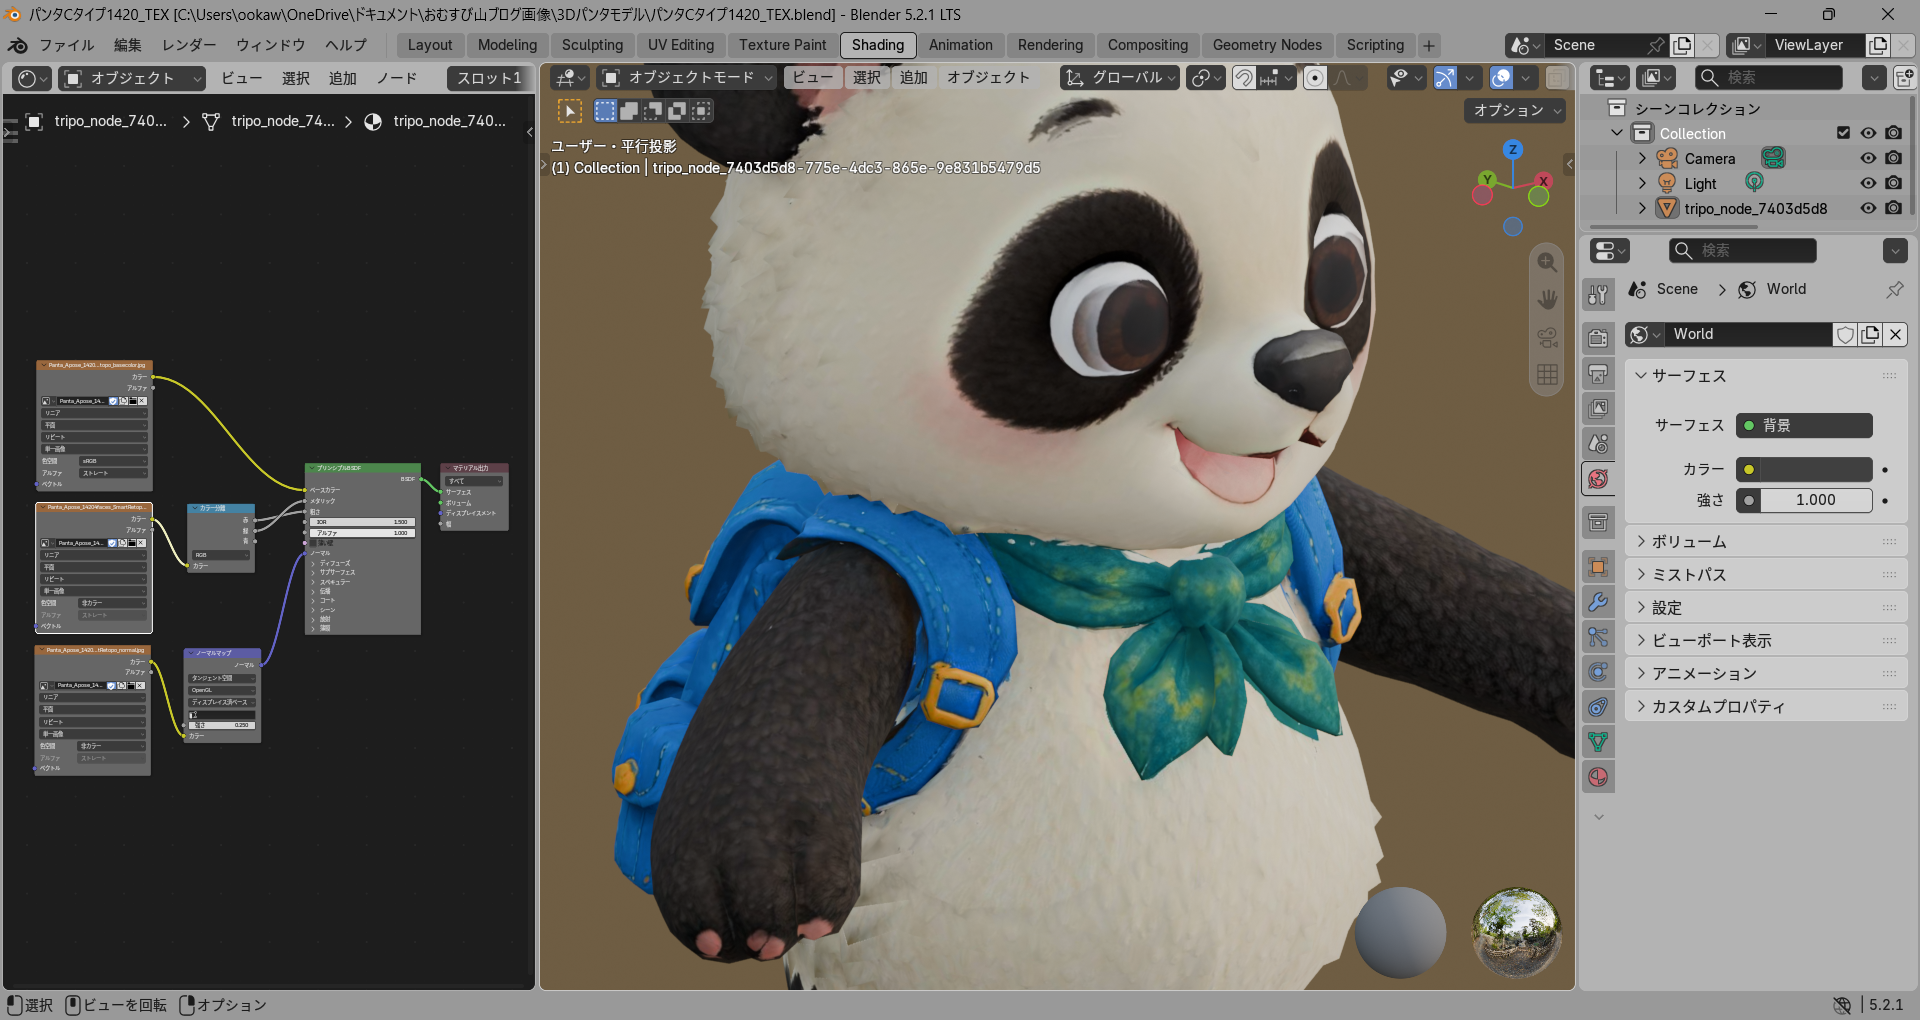Open the Modifier wrench properties tab
This screenshot has width=1920, height=1020.
1598,602
